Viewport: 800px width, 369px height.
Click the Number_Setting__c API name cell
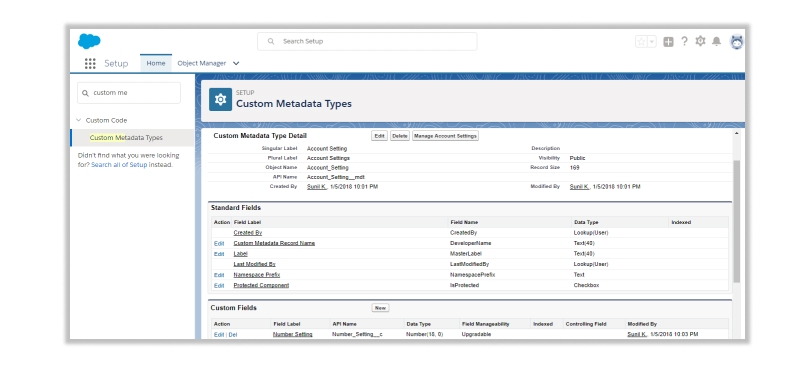coord(358,335)
